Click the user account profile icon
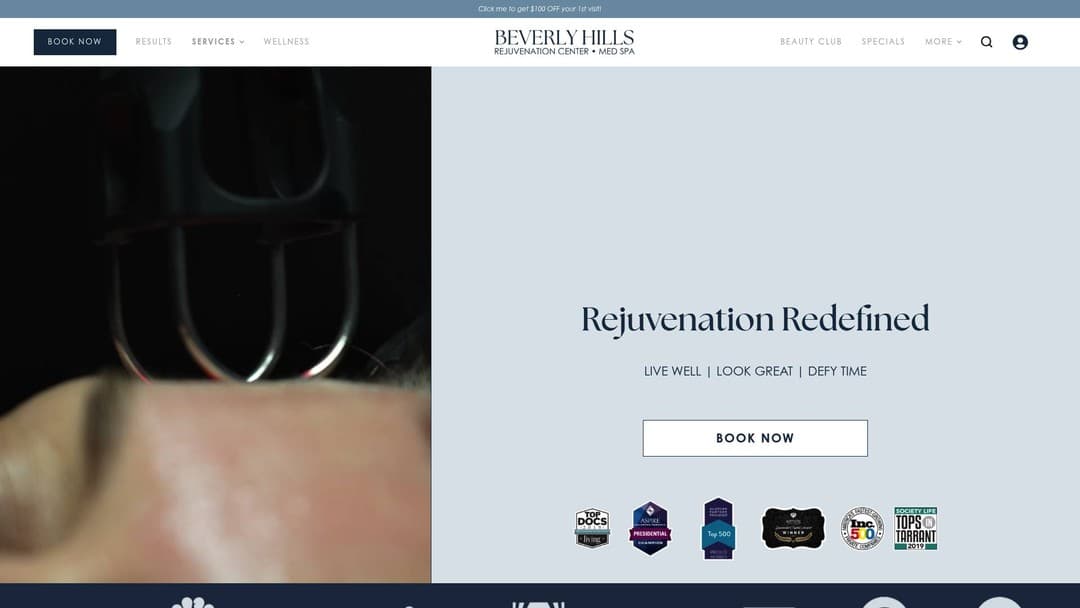 coord(1020,42)
